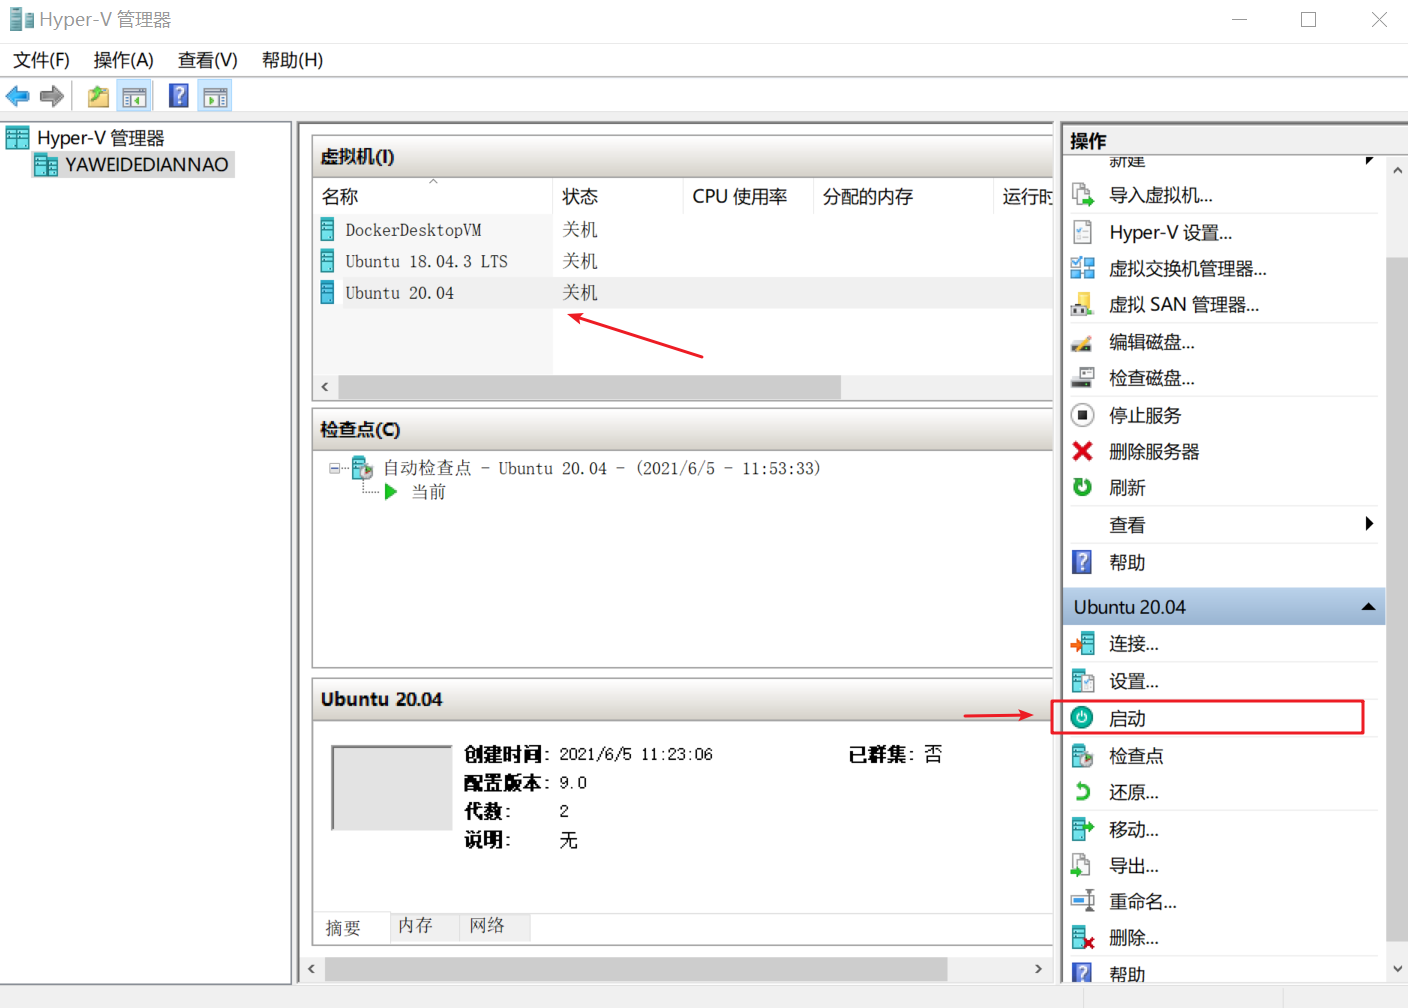The width and height of the screenshot is (1408, 1008).
Task: Click the Edit Disk icon
Action: click(1083, 342)
